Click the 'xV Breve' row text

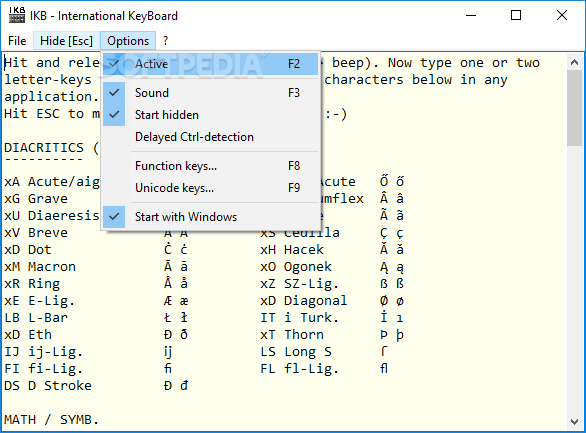[36, 233]
